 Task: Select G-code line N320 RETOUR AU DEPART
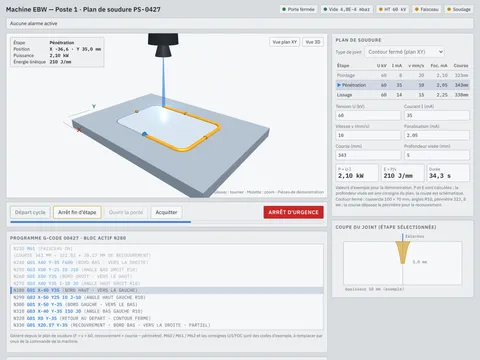coord(167,318)
